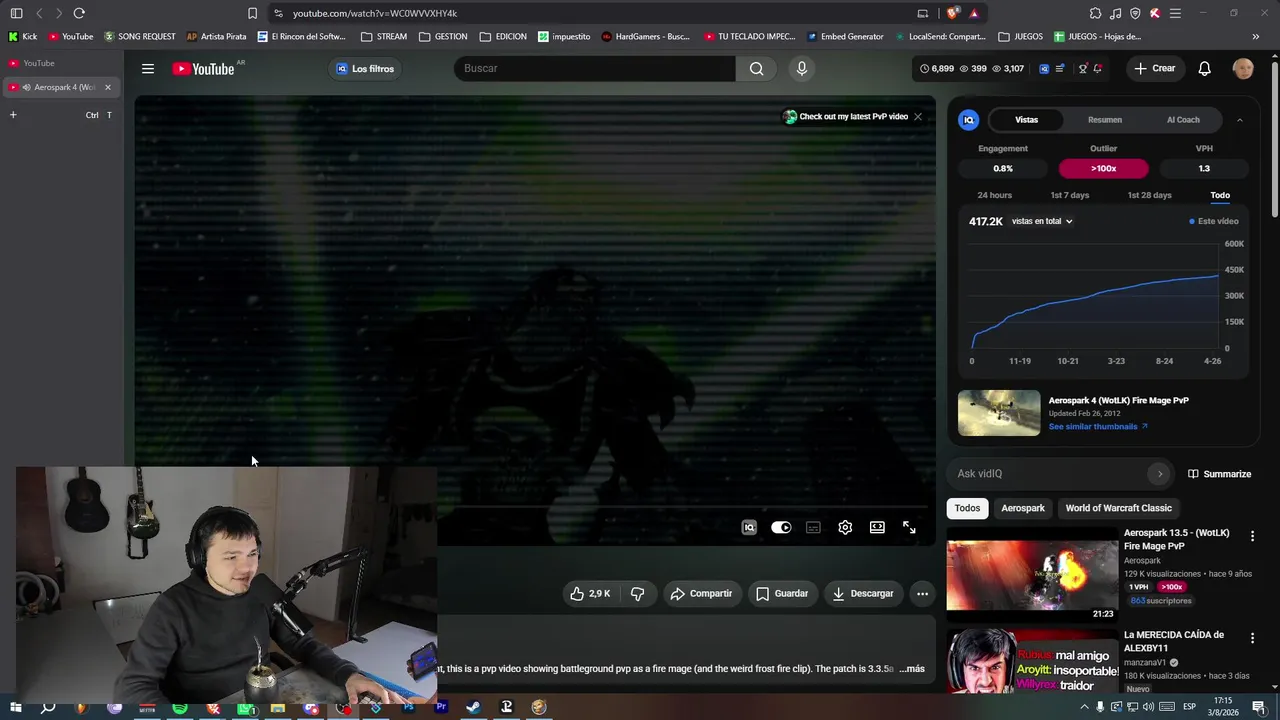Open the vidIQ list icon in stats bar
The image size is (1280, 720).
[1060, 69]
